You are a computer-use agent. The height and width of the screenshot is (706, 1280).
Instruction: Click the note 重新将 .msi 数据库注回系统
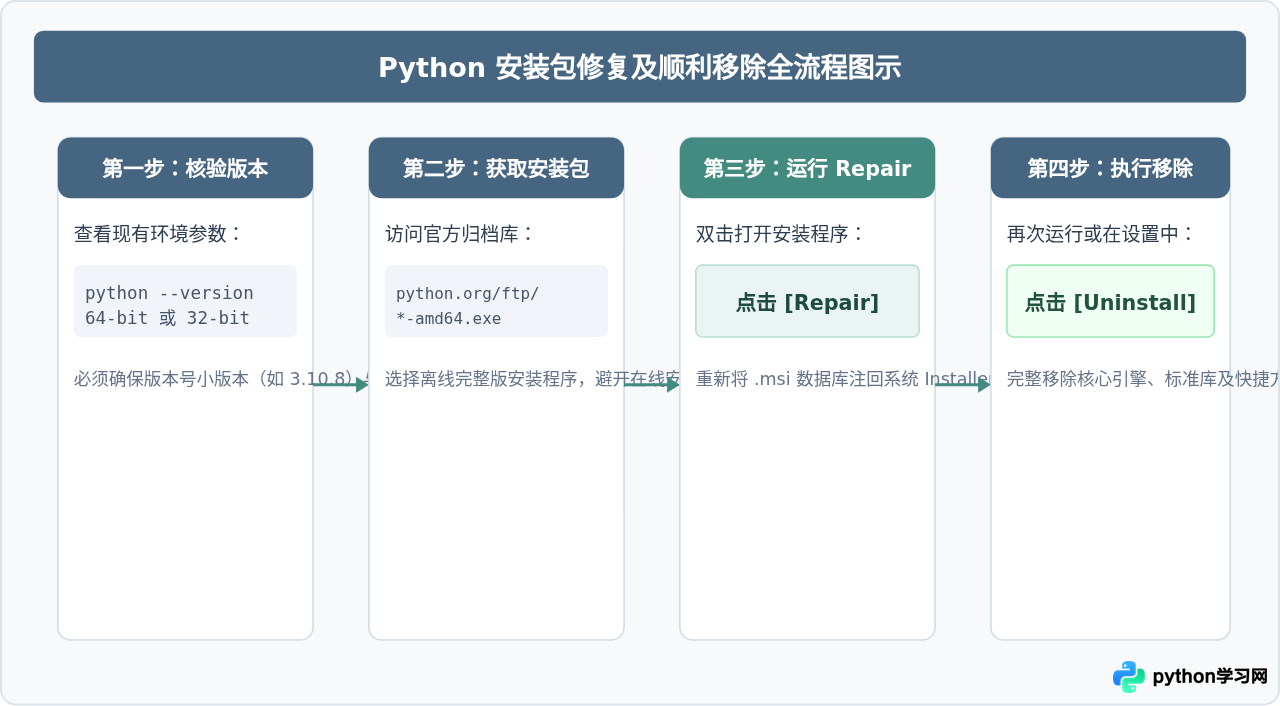click(808, 379)
